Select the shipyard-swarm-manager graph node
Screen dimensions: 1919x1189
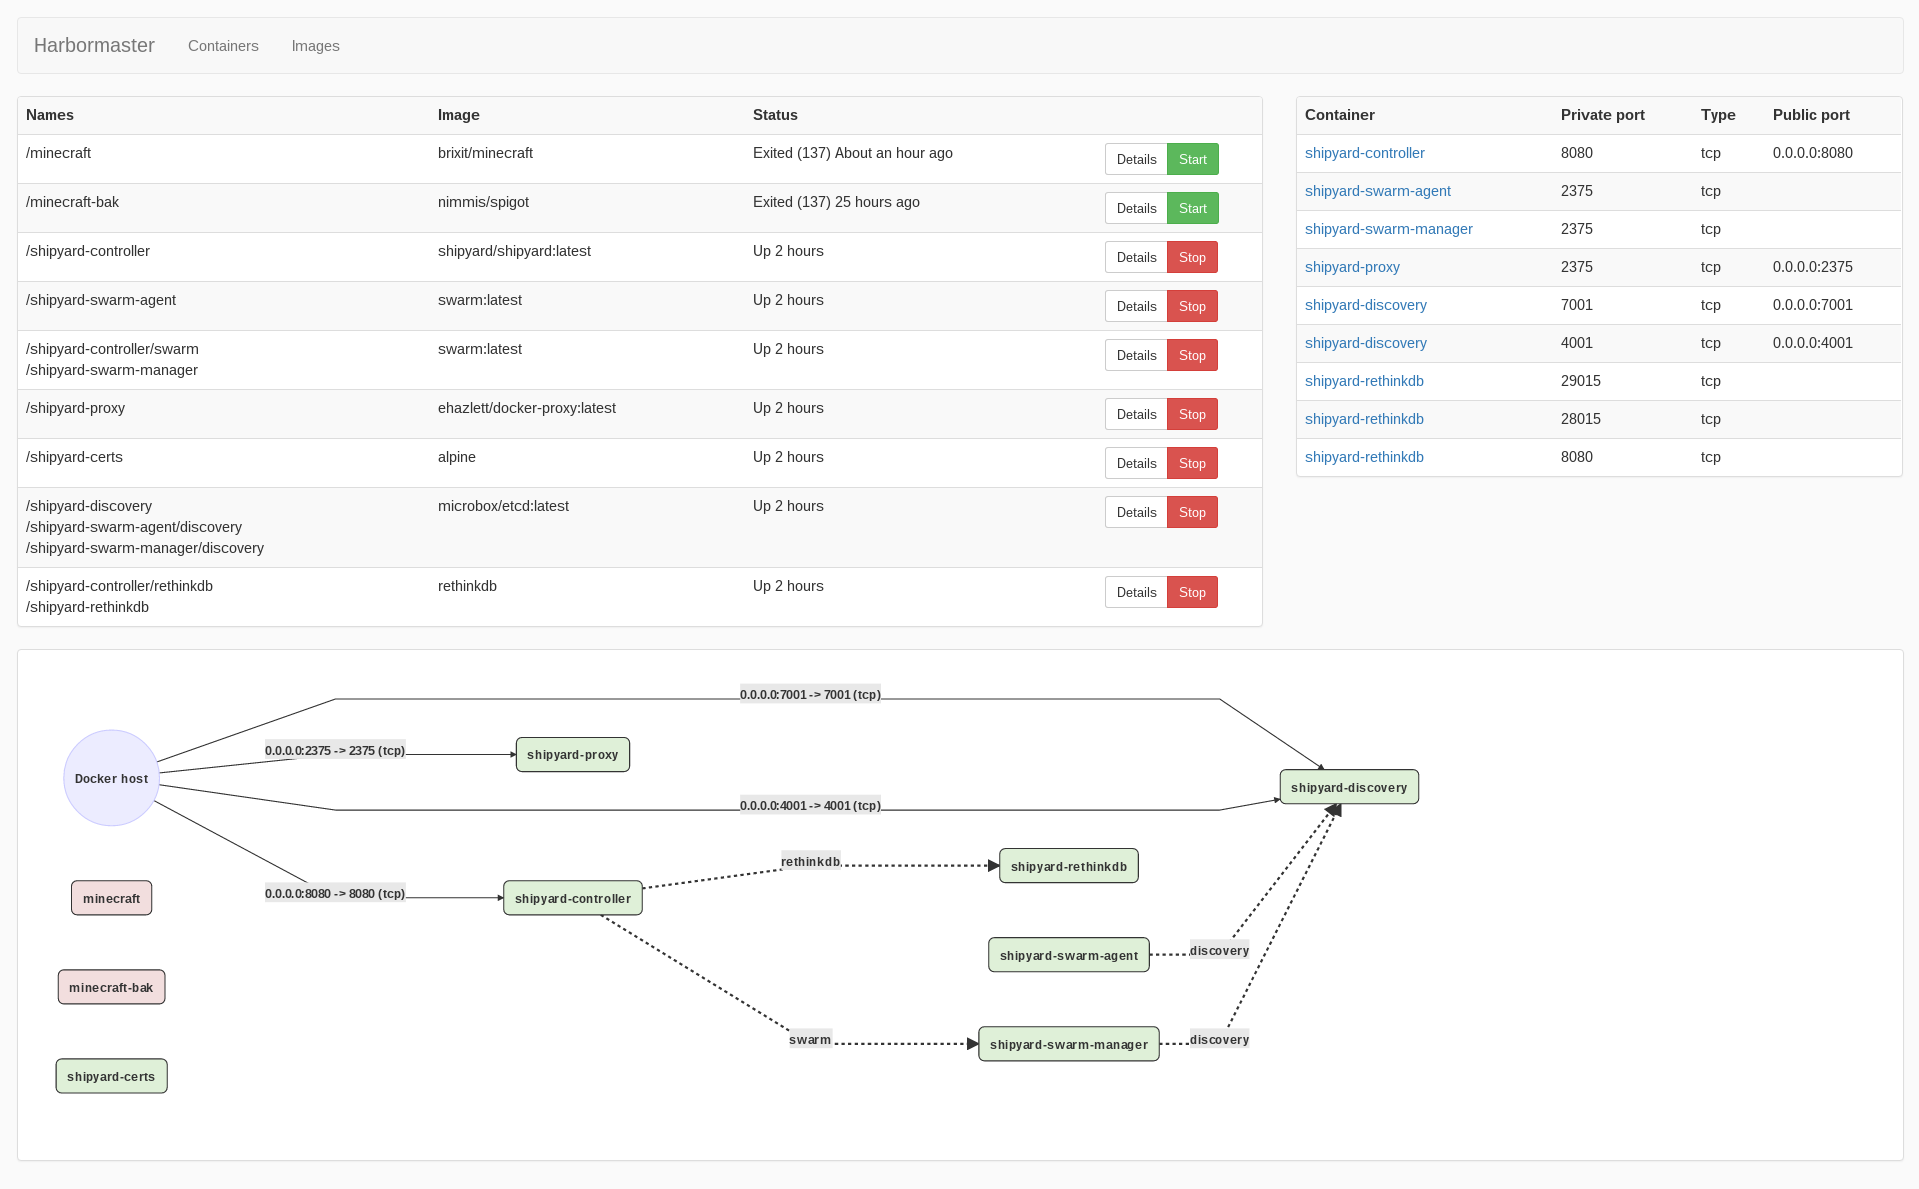[x=1068, y=1043]
